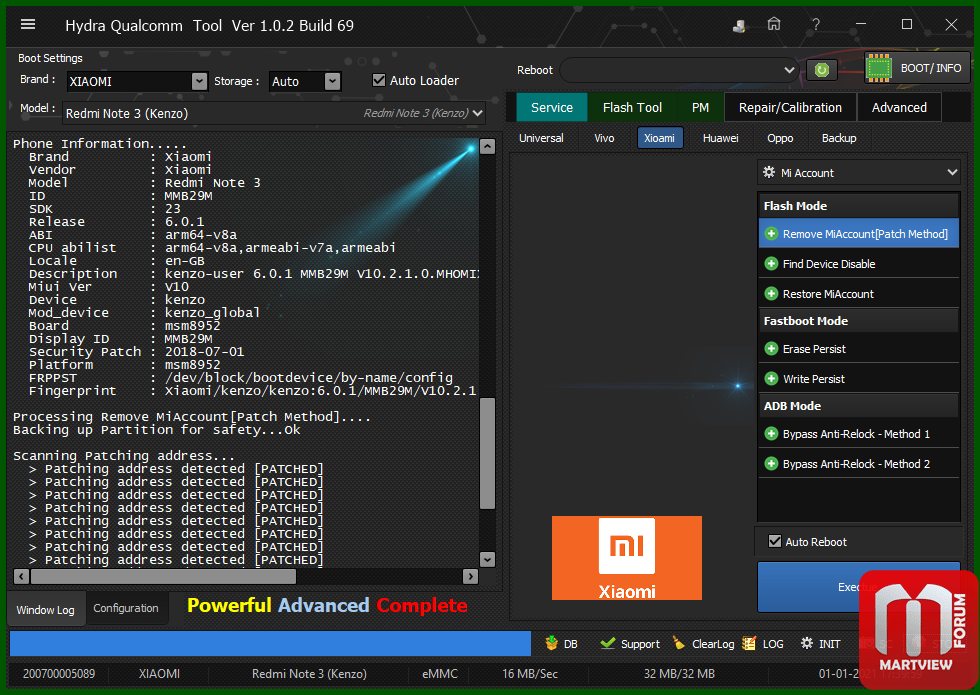
Task: Open the hamburger menu icon
Action: coord(28,25)
